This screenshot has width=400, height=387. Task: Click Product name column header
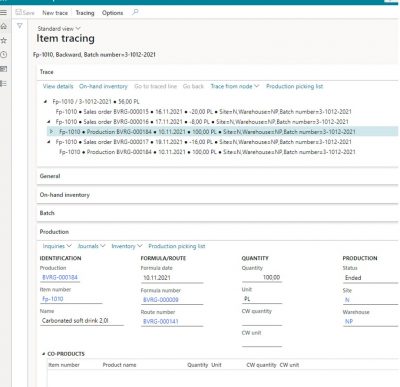[119, 365]
